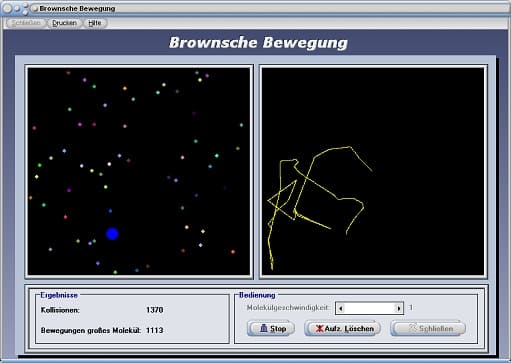Click the large blue molecule
This screenshot has height=363, width=511.
click(112, 234)
